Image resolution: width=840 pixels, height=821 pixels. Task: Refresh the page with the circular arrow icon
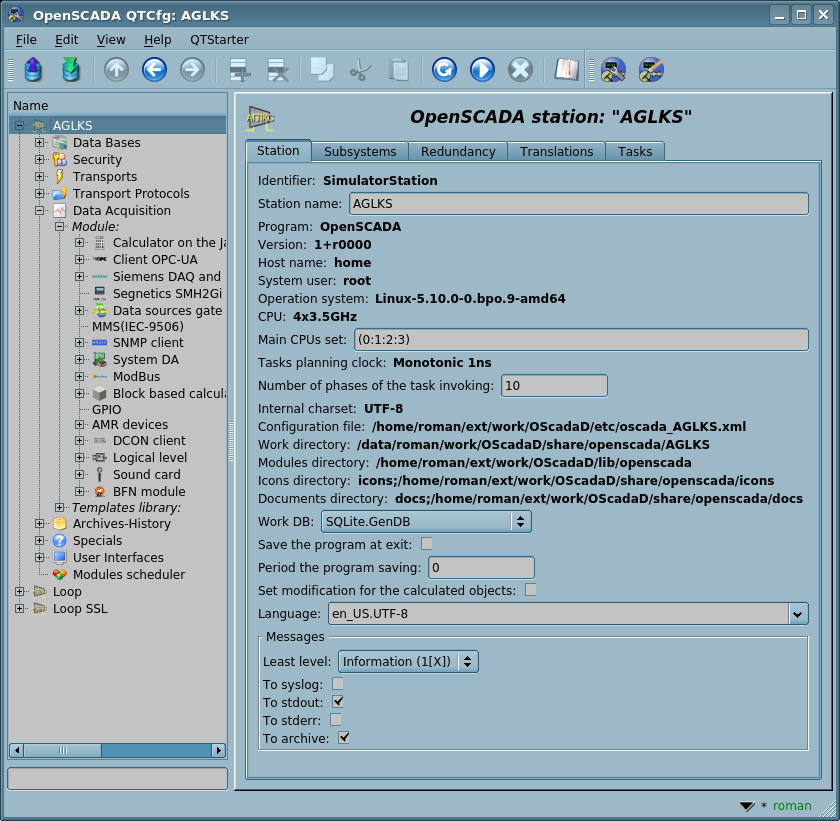pos(444,70)
